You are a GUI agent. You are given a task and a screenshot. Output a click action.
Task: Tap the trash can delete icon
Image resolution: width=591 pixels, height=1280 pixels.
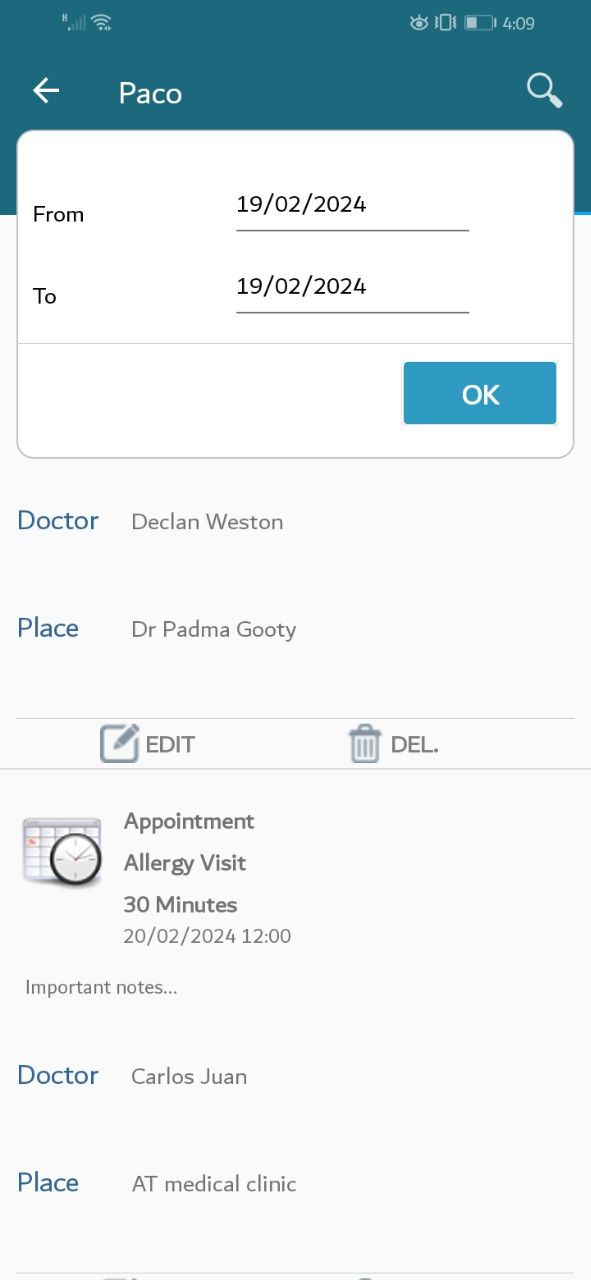(x=364, y=744)
